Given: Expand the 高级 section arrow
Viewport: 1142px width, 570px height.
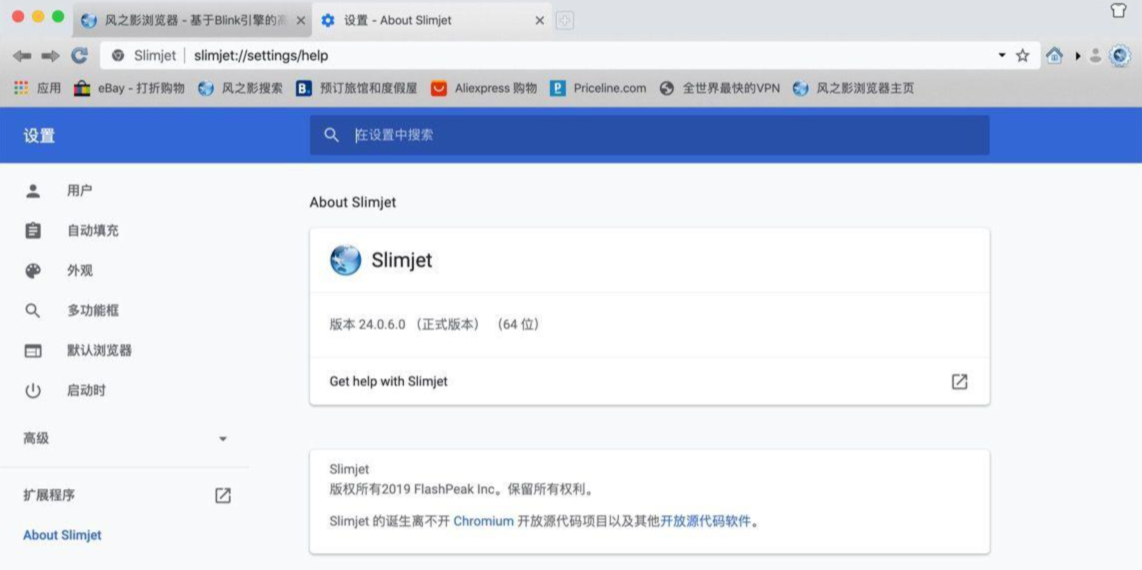Looking at the screenshot, I should pyautogui.click(x=223, y=439).
